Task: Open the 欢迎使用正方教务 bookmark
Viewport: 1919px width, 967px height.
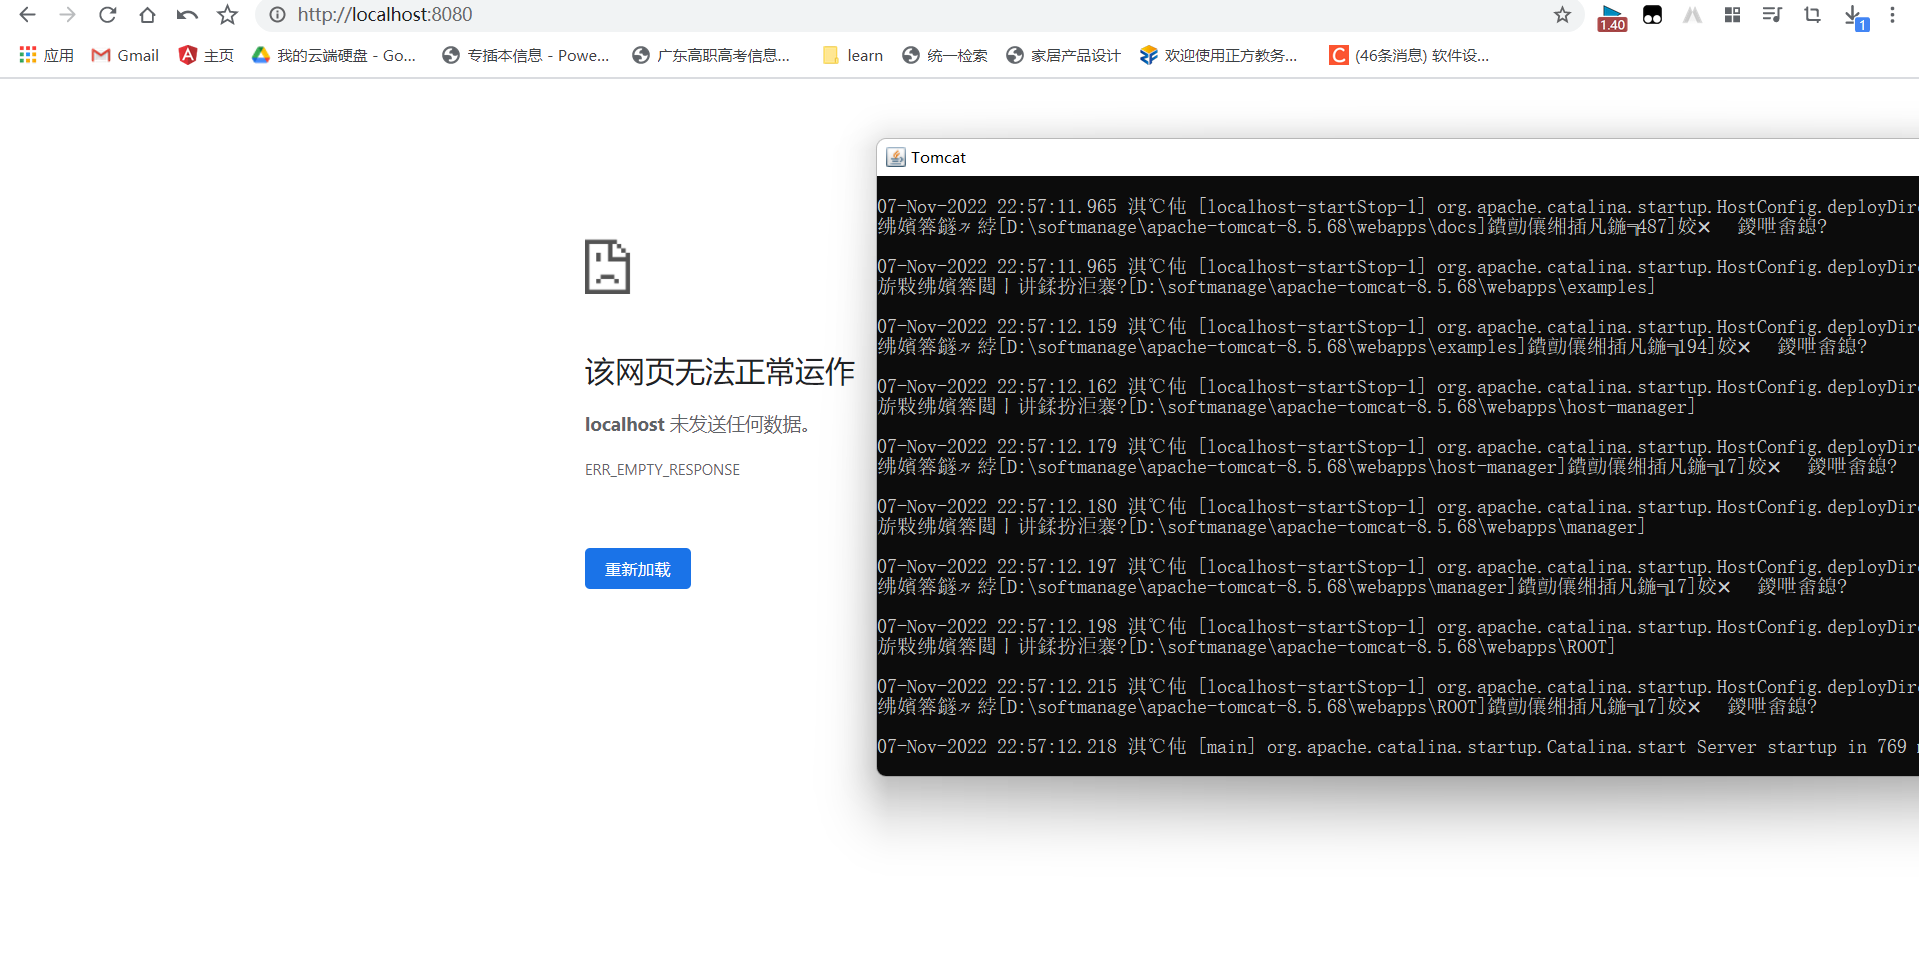Action: pos(1218,55)
